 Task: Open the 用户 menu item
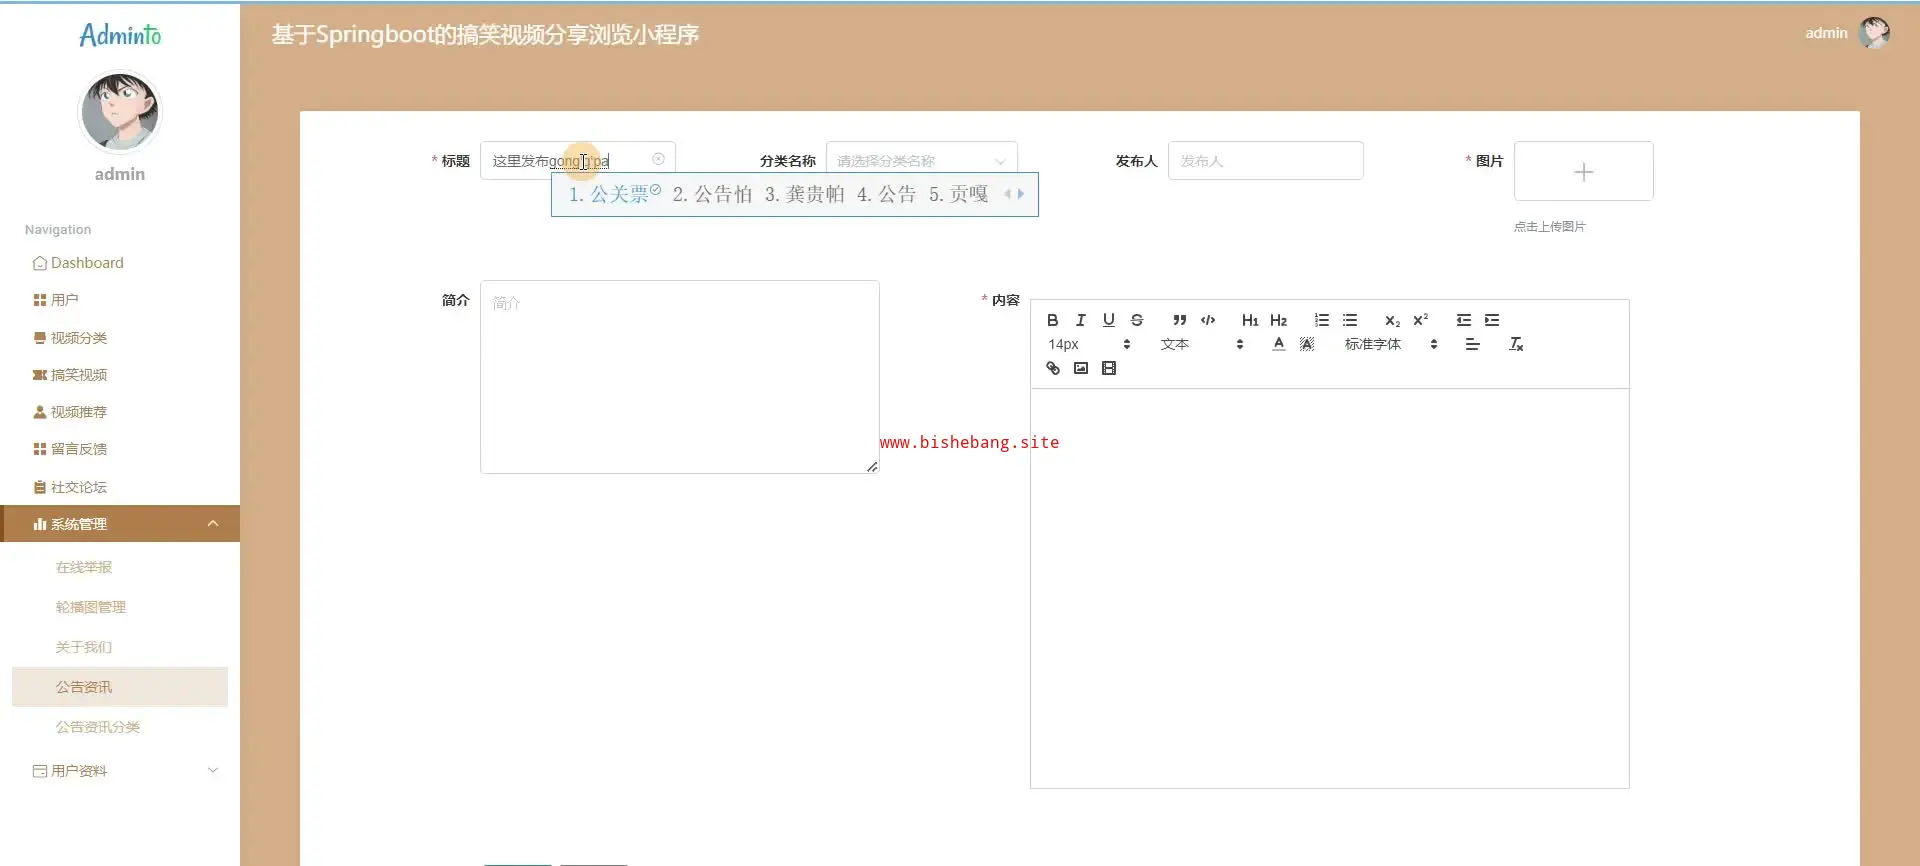120,300
